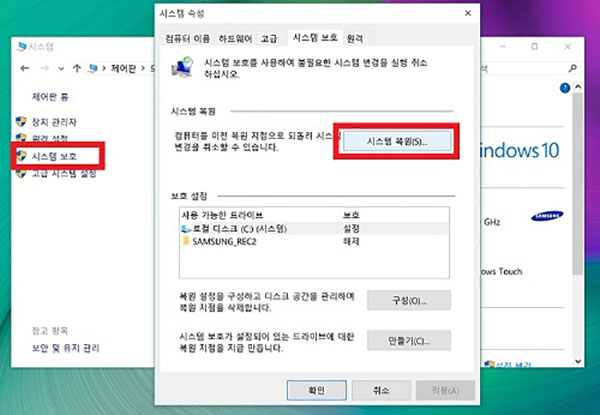Viewport: 600px width, 415px height.
Task: Click the SAMSUNG_REC2 drive icon
Action: (186, 241)
